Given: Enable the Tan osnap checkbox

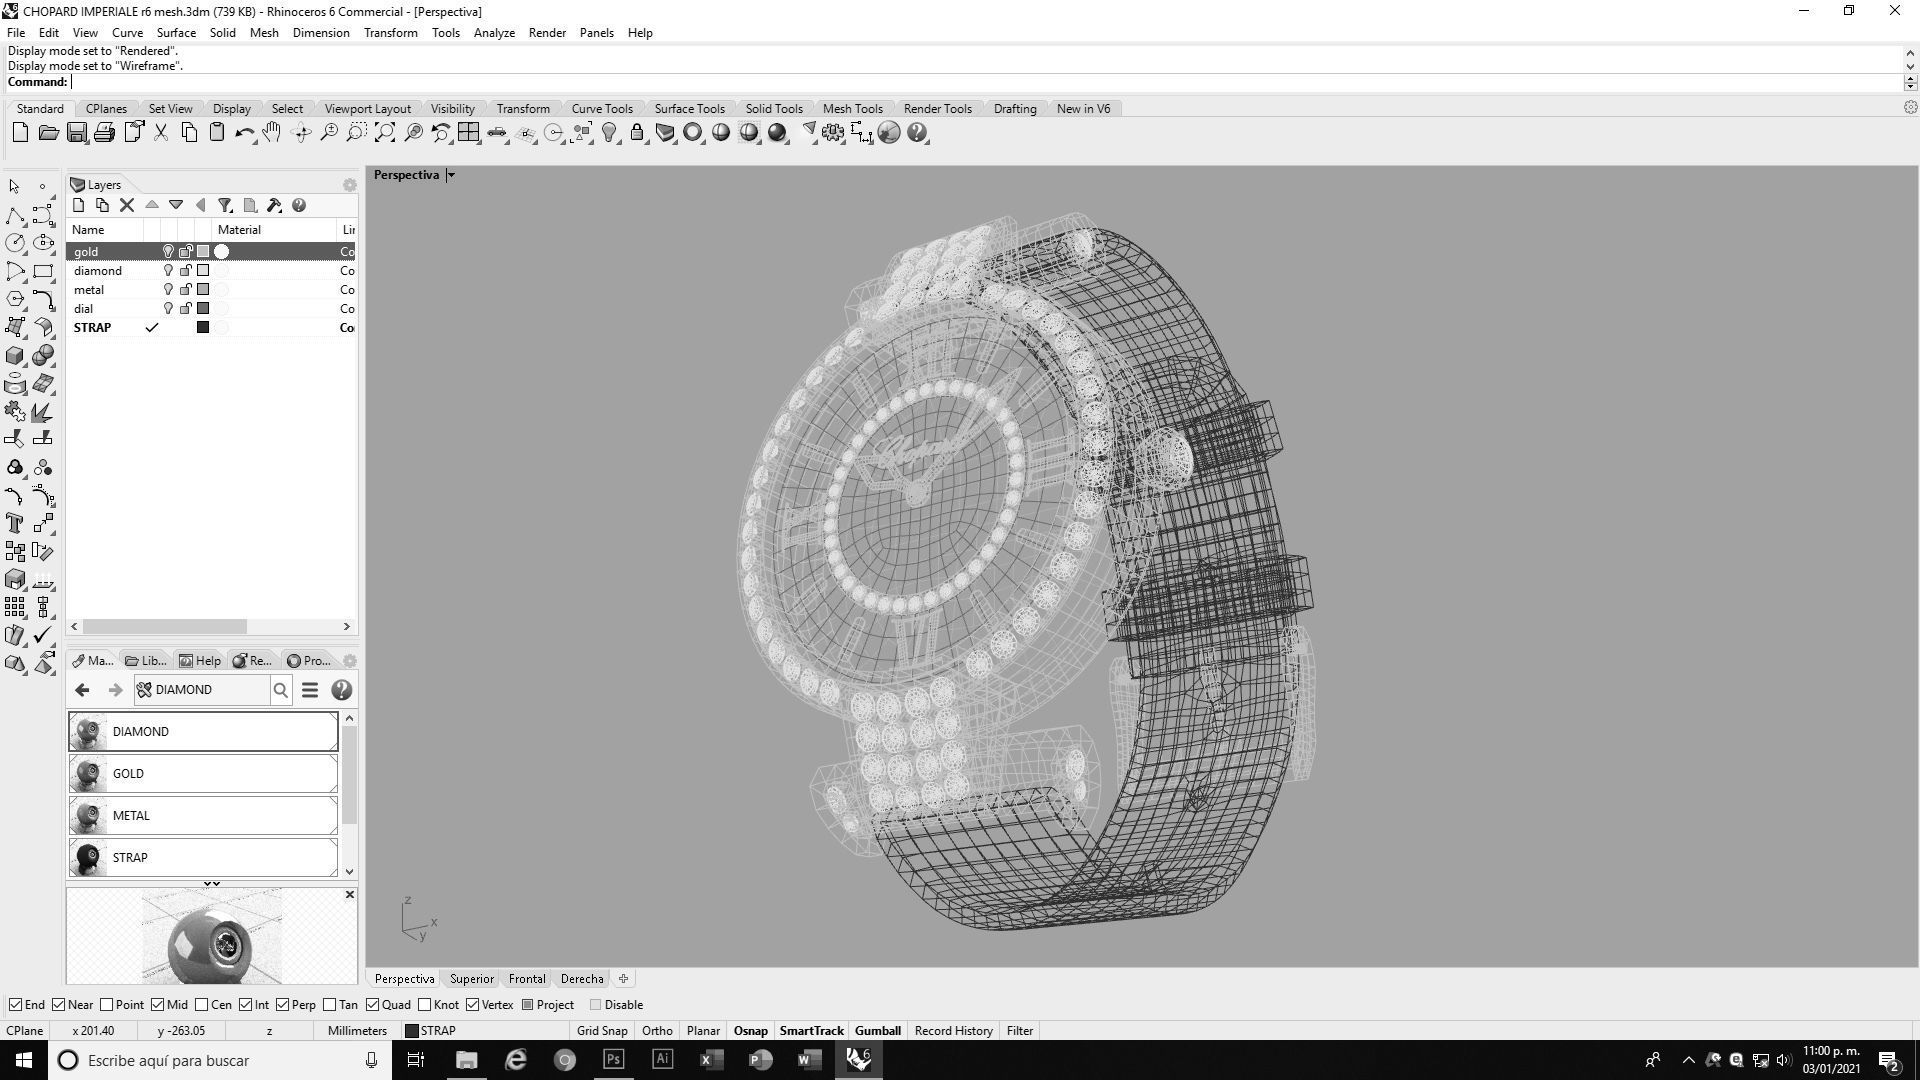Looking at the screenshot, I should [330, 1005].
